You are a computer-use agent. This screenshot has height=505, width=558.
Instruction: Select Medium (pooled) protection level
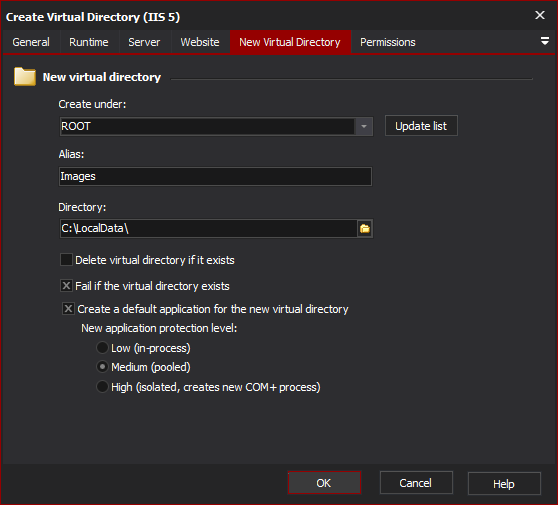pyautogui.click(x=102, y=367)
